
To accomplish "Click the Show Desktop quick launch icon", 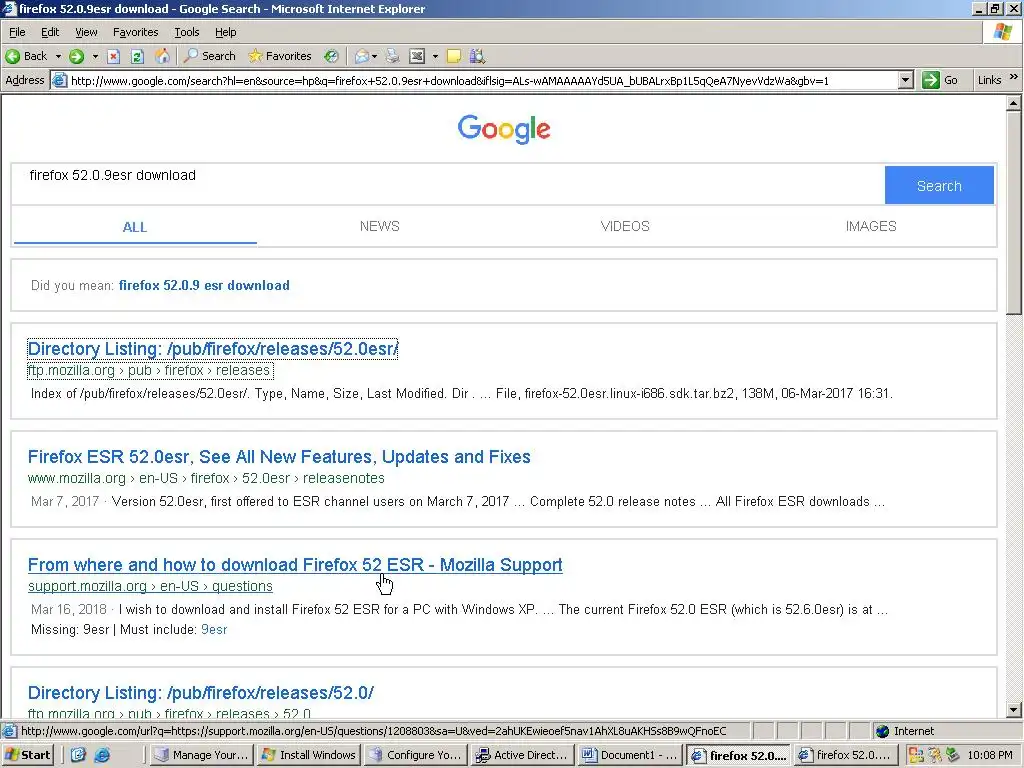I will pos(78,755).
